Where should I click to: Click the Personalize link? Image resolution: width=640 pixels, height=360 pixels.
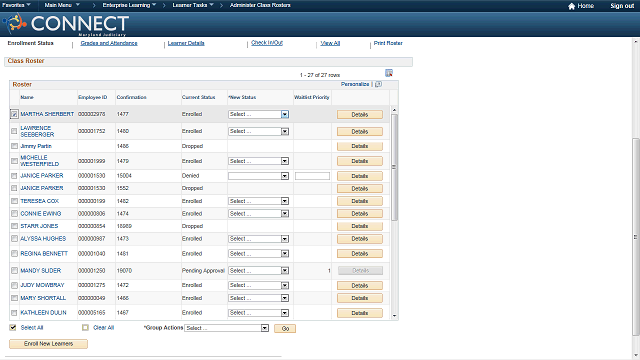tap(355, 84)
